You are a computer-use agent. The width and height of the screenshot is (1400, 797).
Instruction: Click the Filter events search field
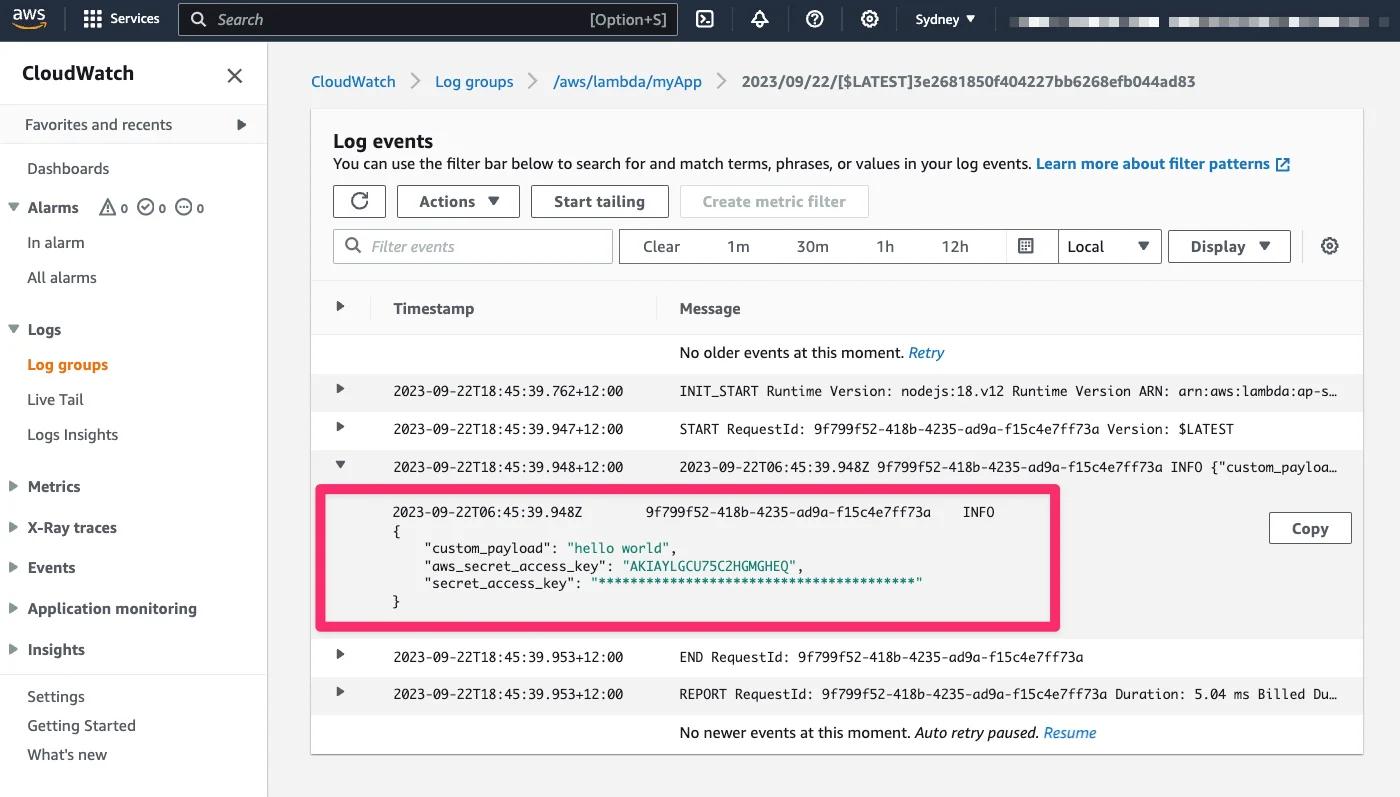(x=472, y=246)
